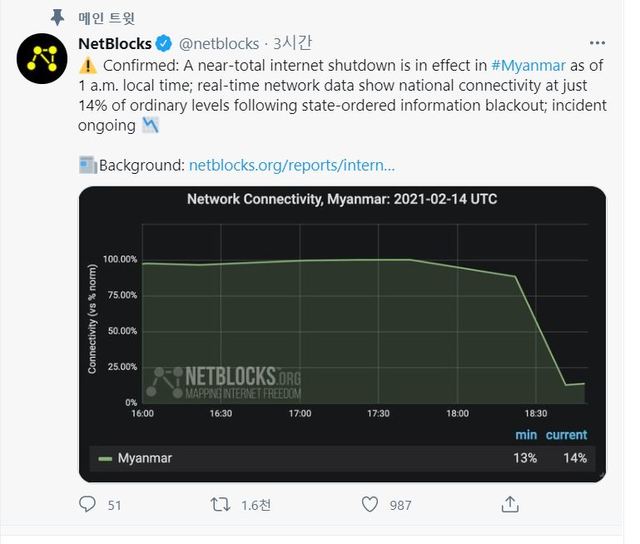Screen dimensions: 640x544
Task: Click the retweet arrows icon
Action: pyautogui.click(x=220, y=504)
